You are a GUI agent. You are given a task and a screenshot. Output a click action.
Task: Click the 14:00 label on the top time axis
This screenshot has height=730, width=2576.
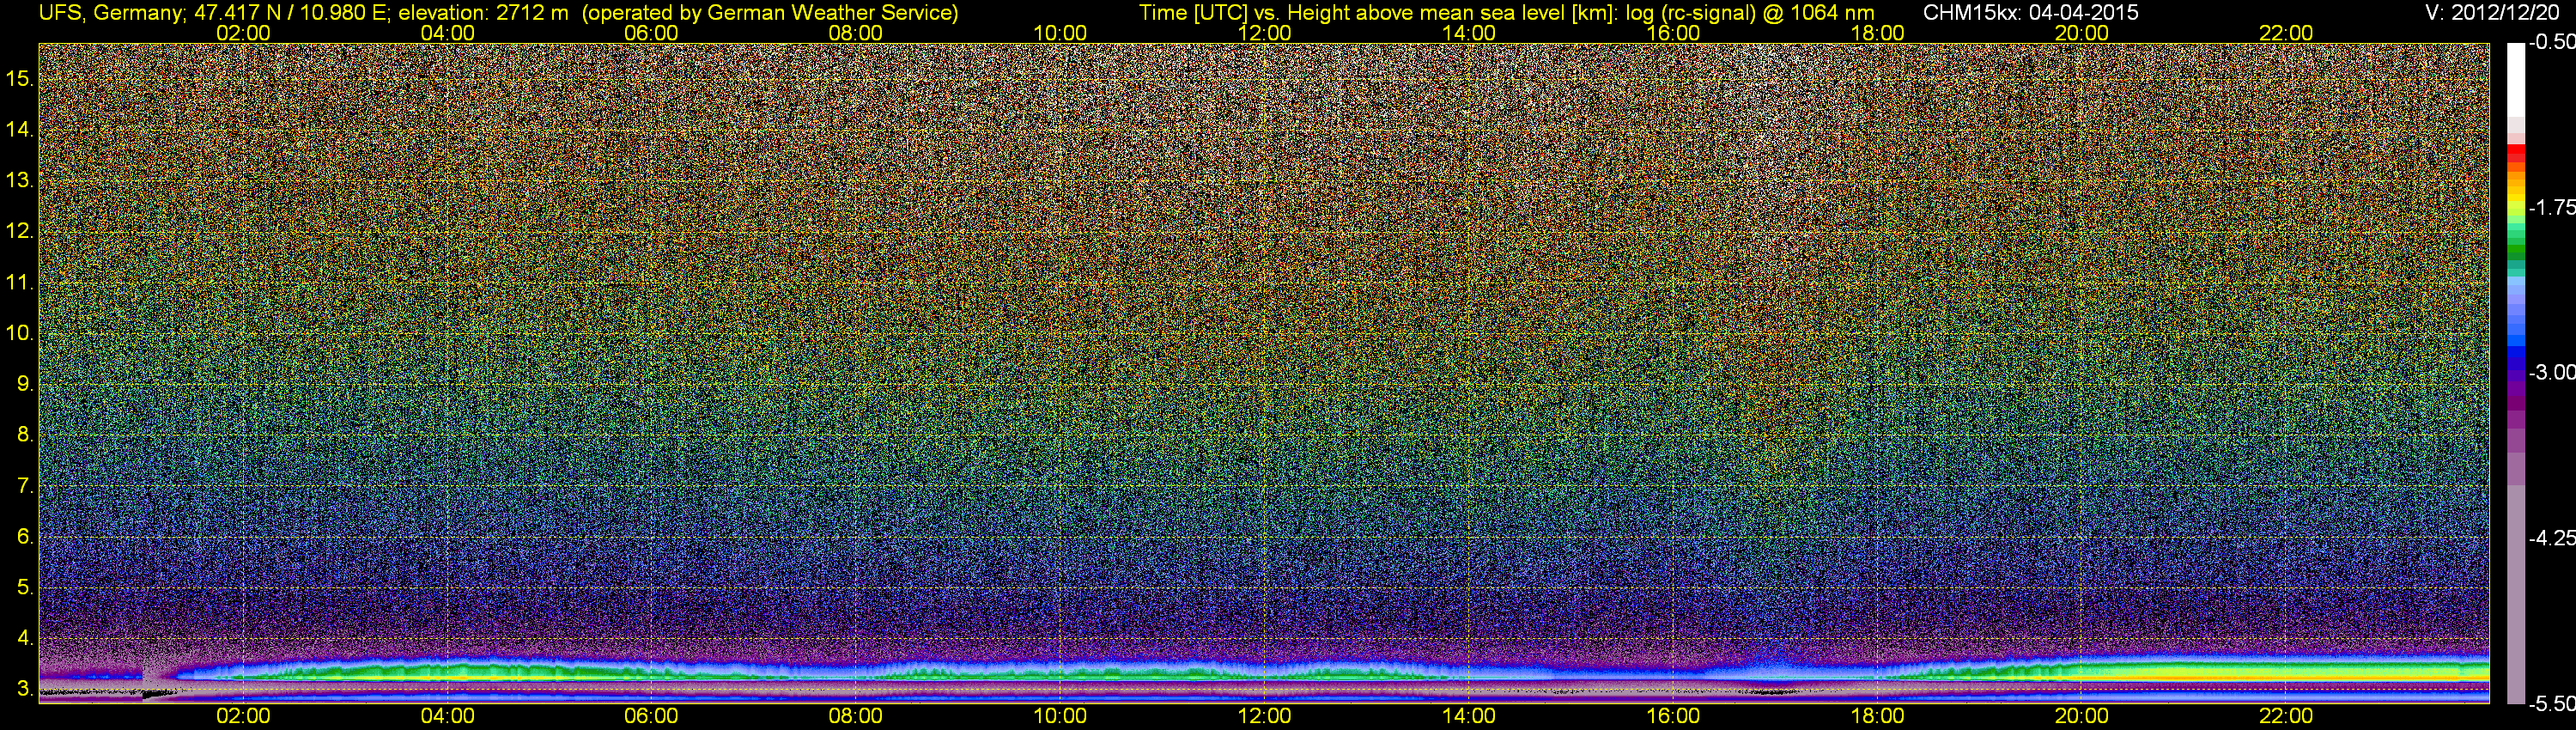click(x=1469, y=33)
